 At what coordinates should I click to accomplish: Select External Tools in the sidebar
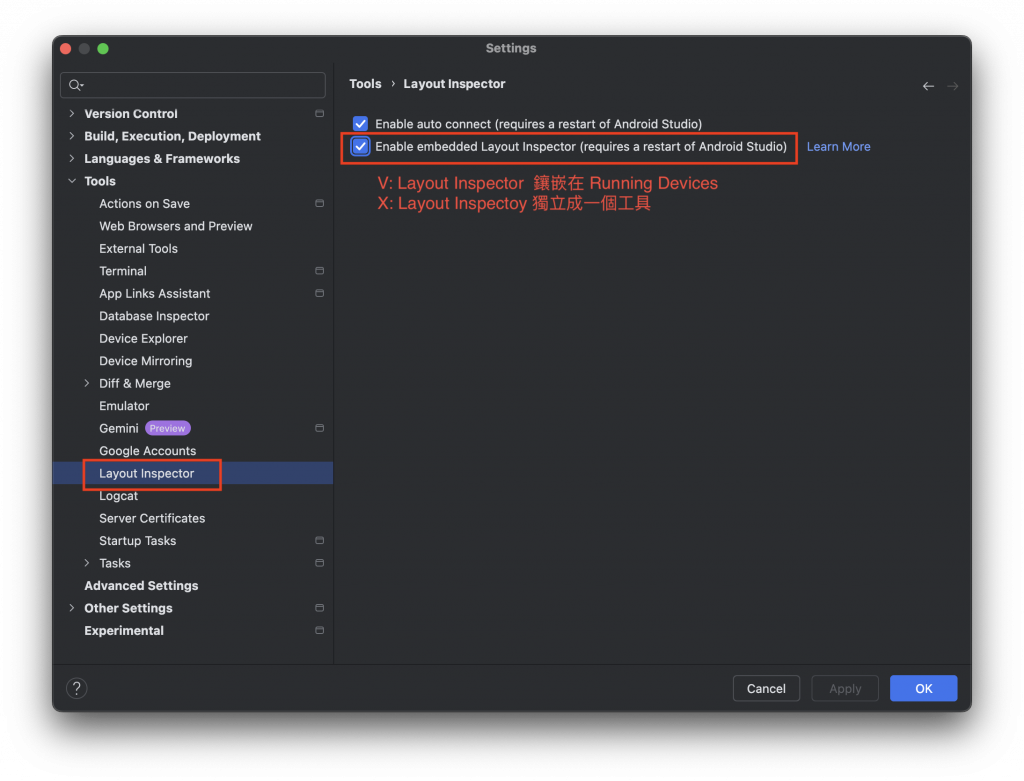[138, 249]
